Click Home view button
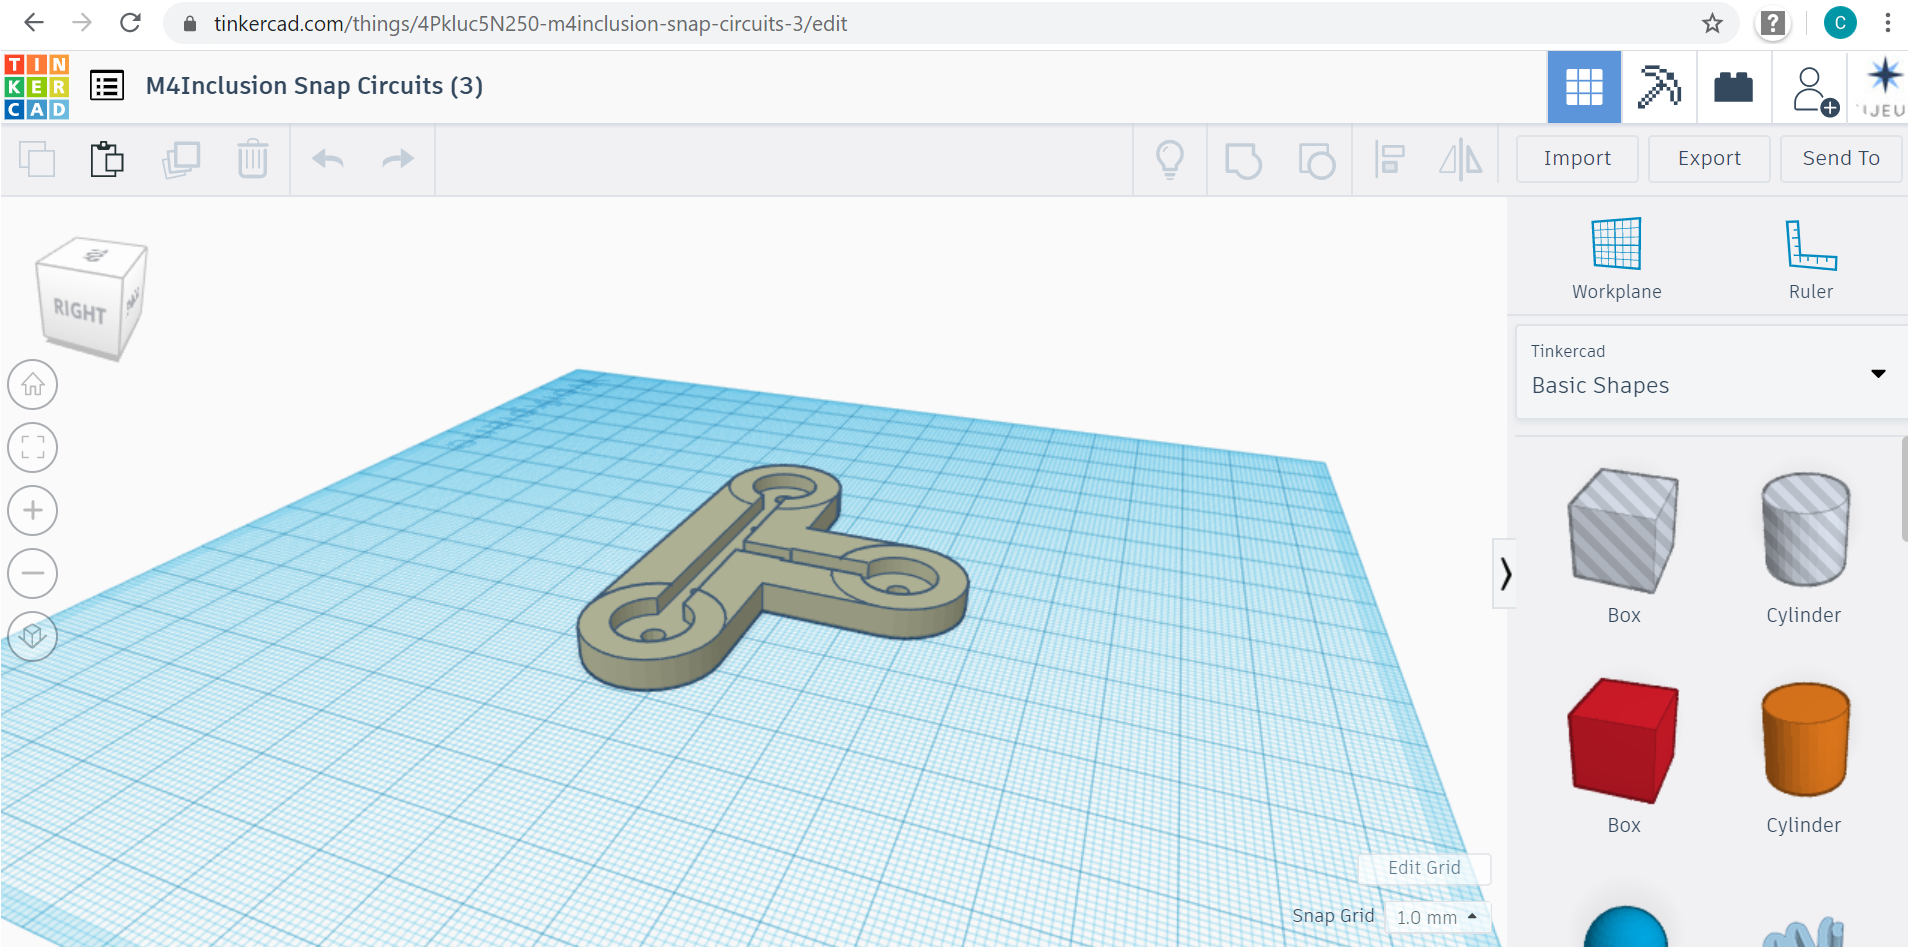1908x947 pixels. tap(33, 385)
